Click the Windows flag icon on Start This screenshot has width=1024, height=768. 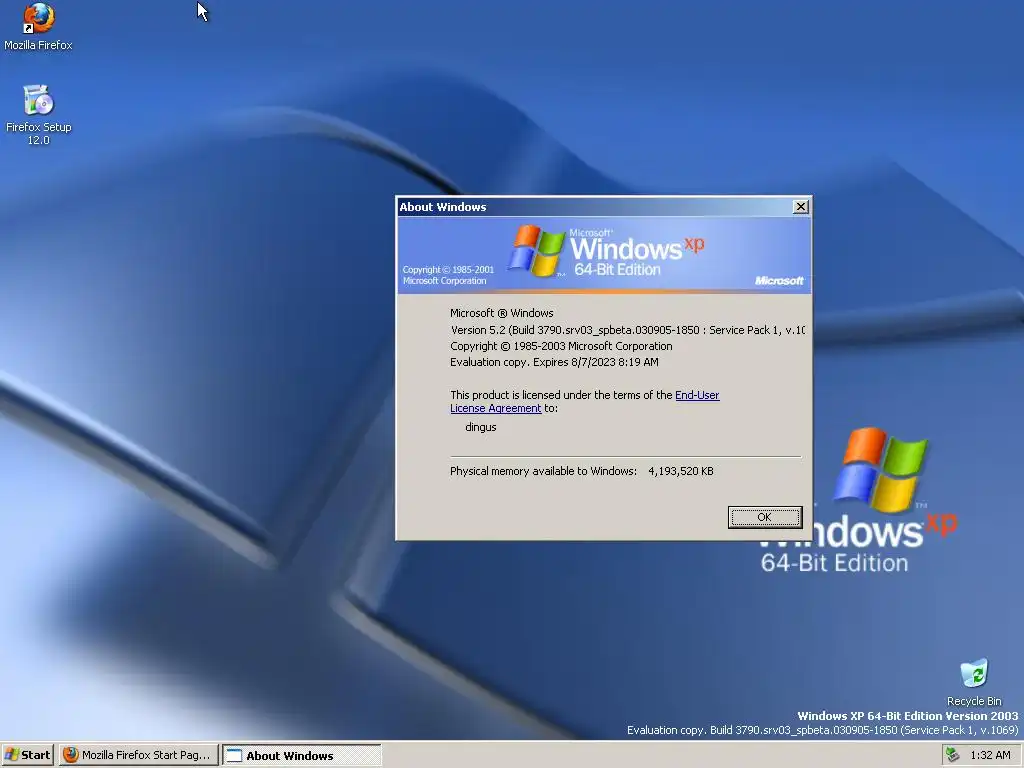point(11,755)
